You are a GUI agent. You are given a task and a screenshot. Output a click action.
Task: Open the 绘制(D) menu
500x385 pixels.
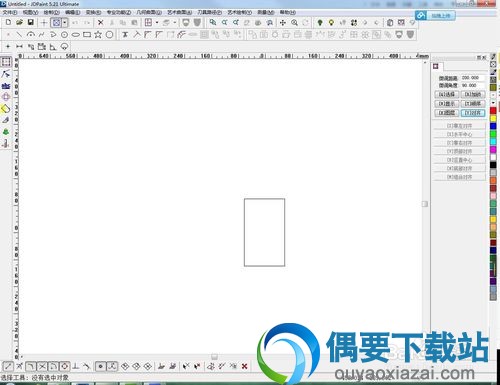(x=52, y=12)
